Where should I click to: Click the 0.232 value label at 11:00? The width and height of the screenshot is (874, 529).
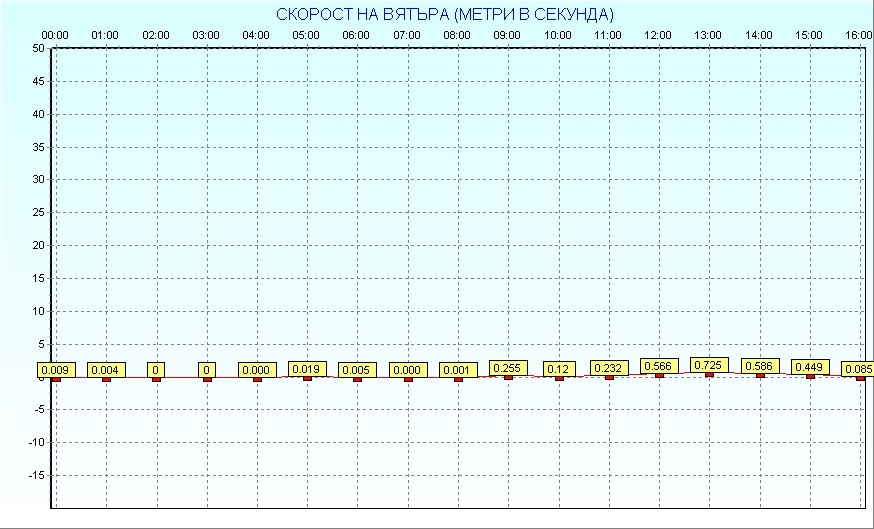click(x=609, y=368)
